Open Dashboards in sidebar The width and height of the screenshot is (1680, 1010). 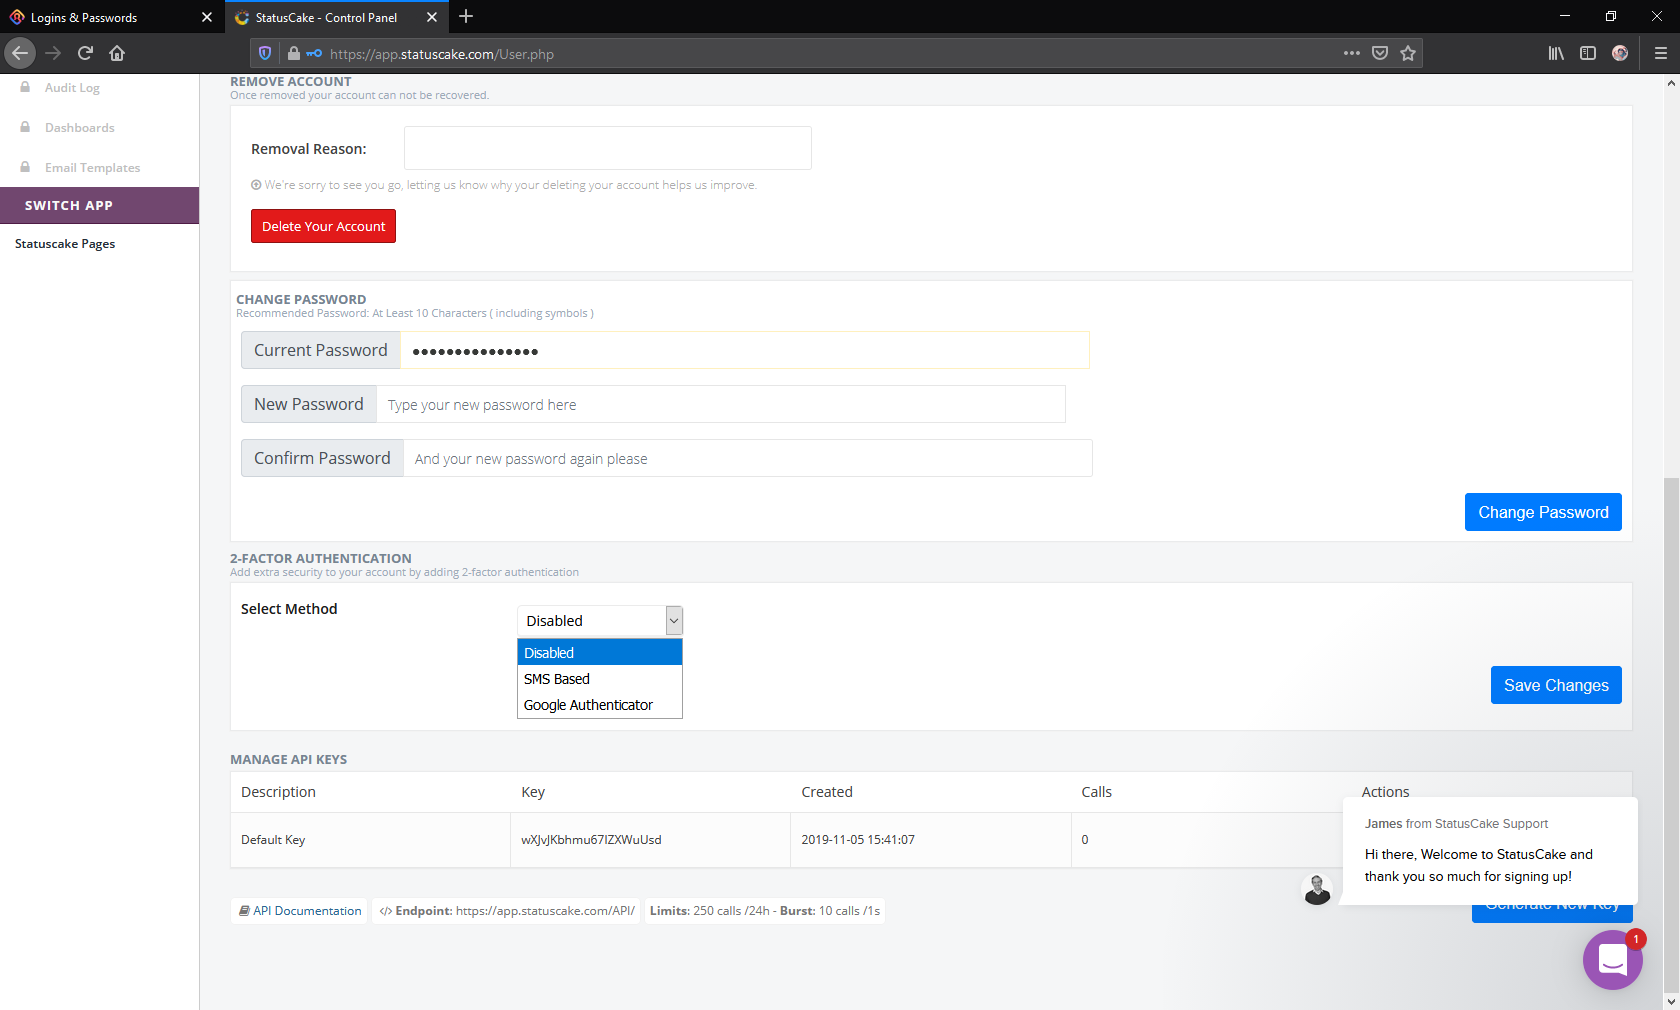pyautogui.click(x=79, y=128)
